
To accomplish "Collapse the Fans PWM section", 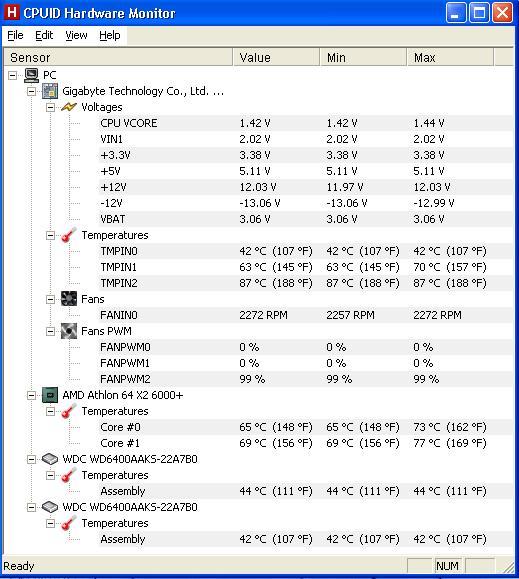I will point(50,331).
